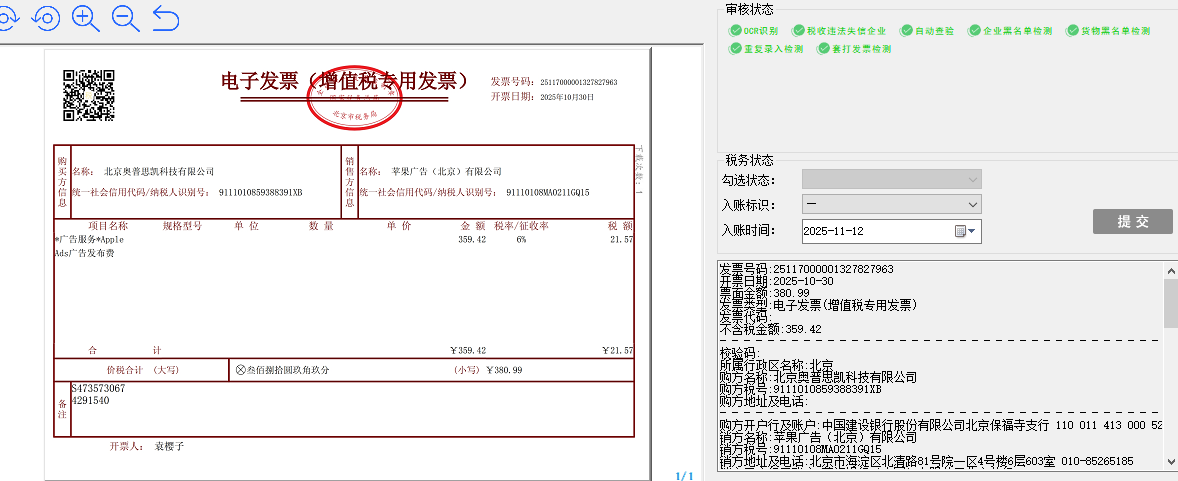Rotate the invoice image counterclockwise
The width and height of the screenshot is (1178, 481).
point(46,18)
